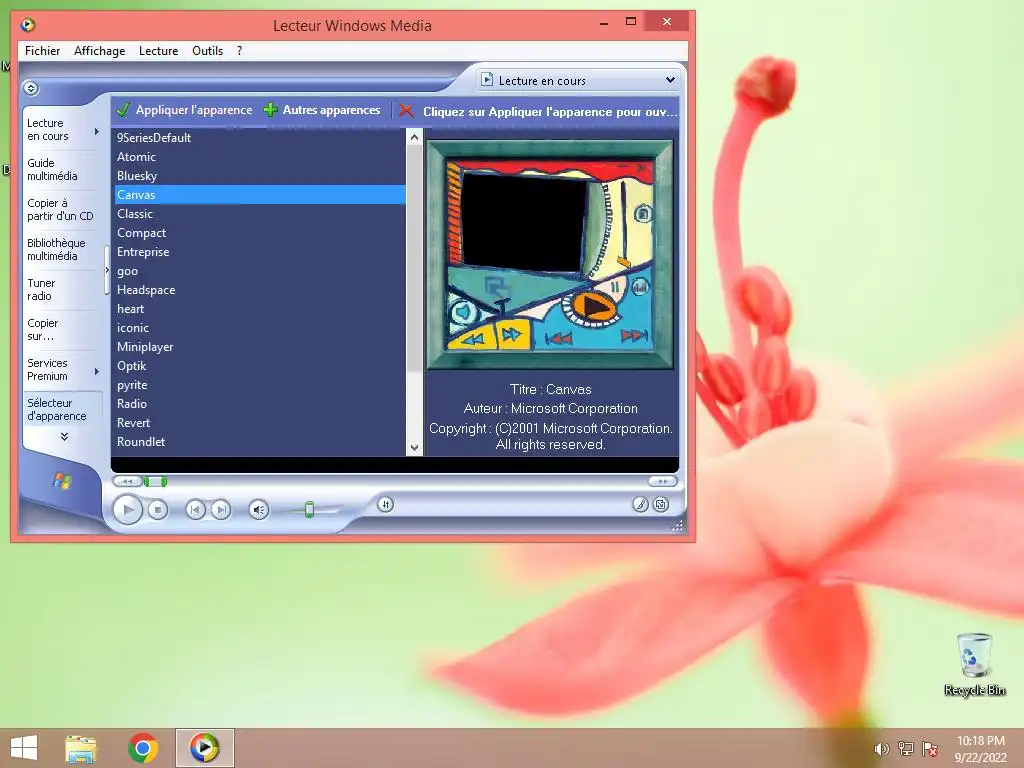Click Autres apparences button
Image resolution: width=1024 pixels, height=768 pixels.
coord(322,110)
